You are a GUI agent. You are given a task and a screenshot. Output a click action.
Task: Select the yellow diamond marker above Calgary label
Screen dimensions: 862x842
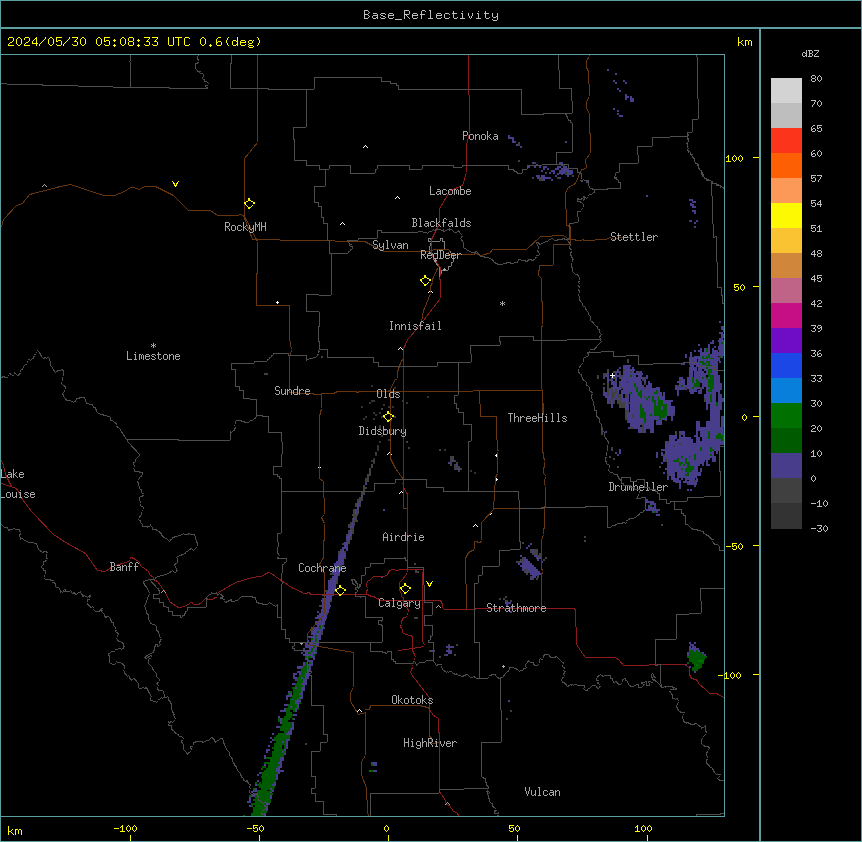405,589
